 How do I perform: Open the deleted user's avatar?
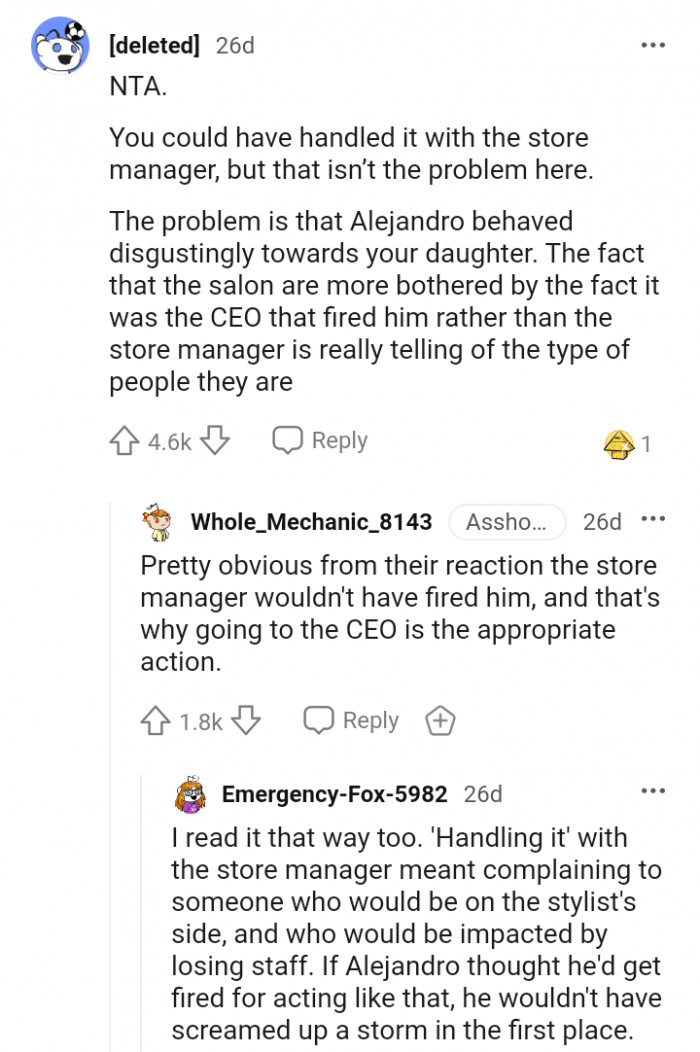point(61,47)
